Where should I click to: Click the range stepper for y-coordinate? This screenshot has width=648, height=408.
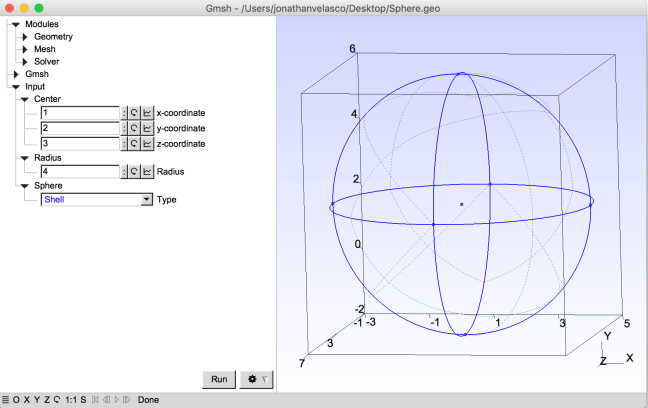[x=125, y=129]
